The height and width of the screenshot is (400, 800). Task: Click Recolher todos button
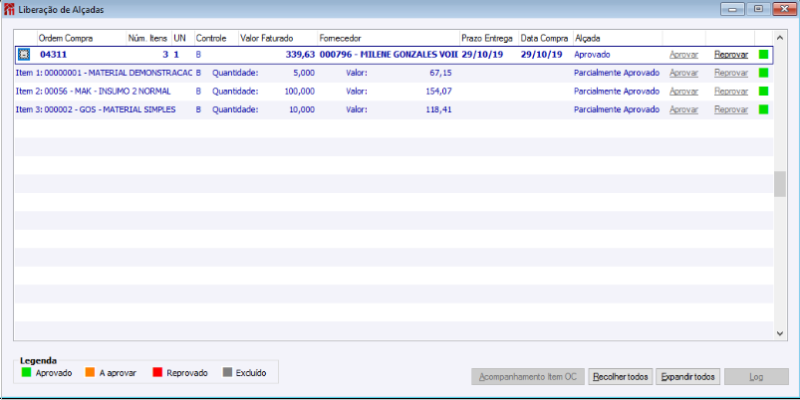[x=621, y=377]
